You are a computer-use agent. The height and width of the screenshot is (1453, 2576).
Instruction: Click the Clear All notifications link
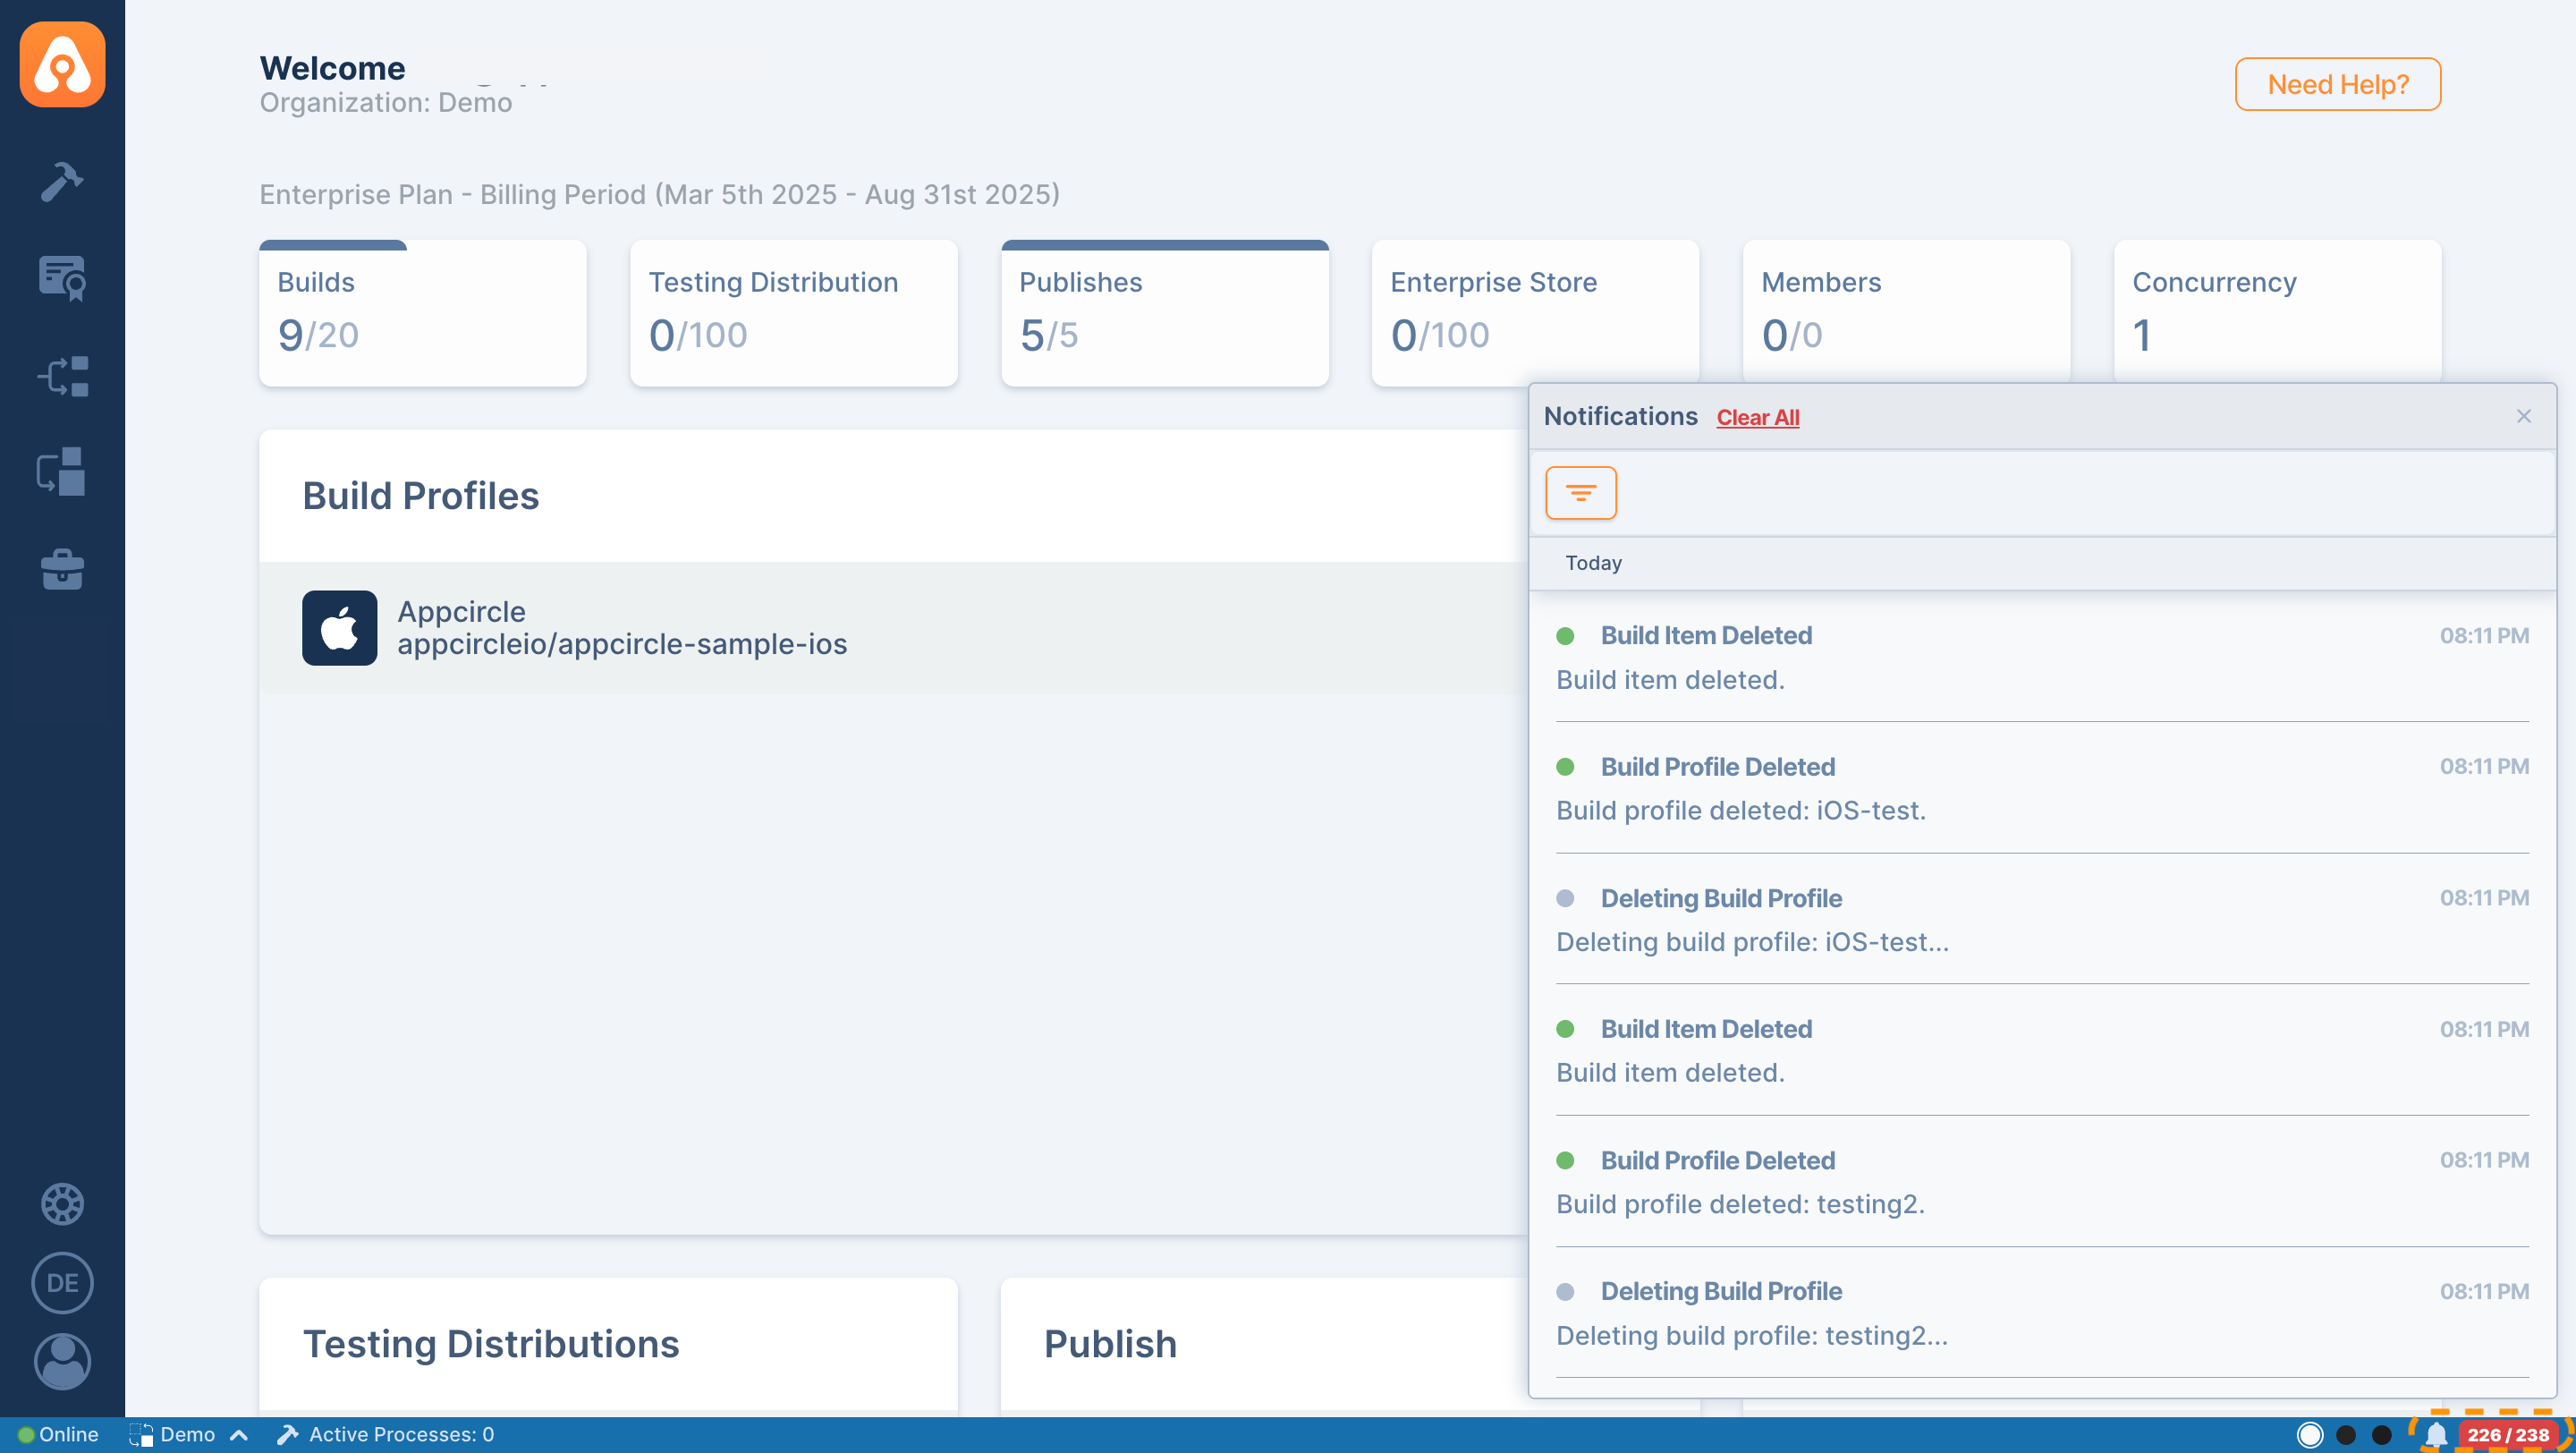1757,418
